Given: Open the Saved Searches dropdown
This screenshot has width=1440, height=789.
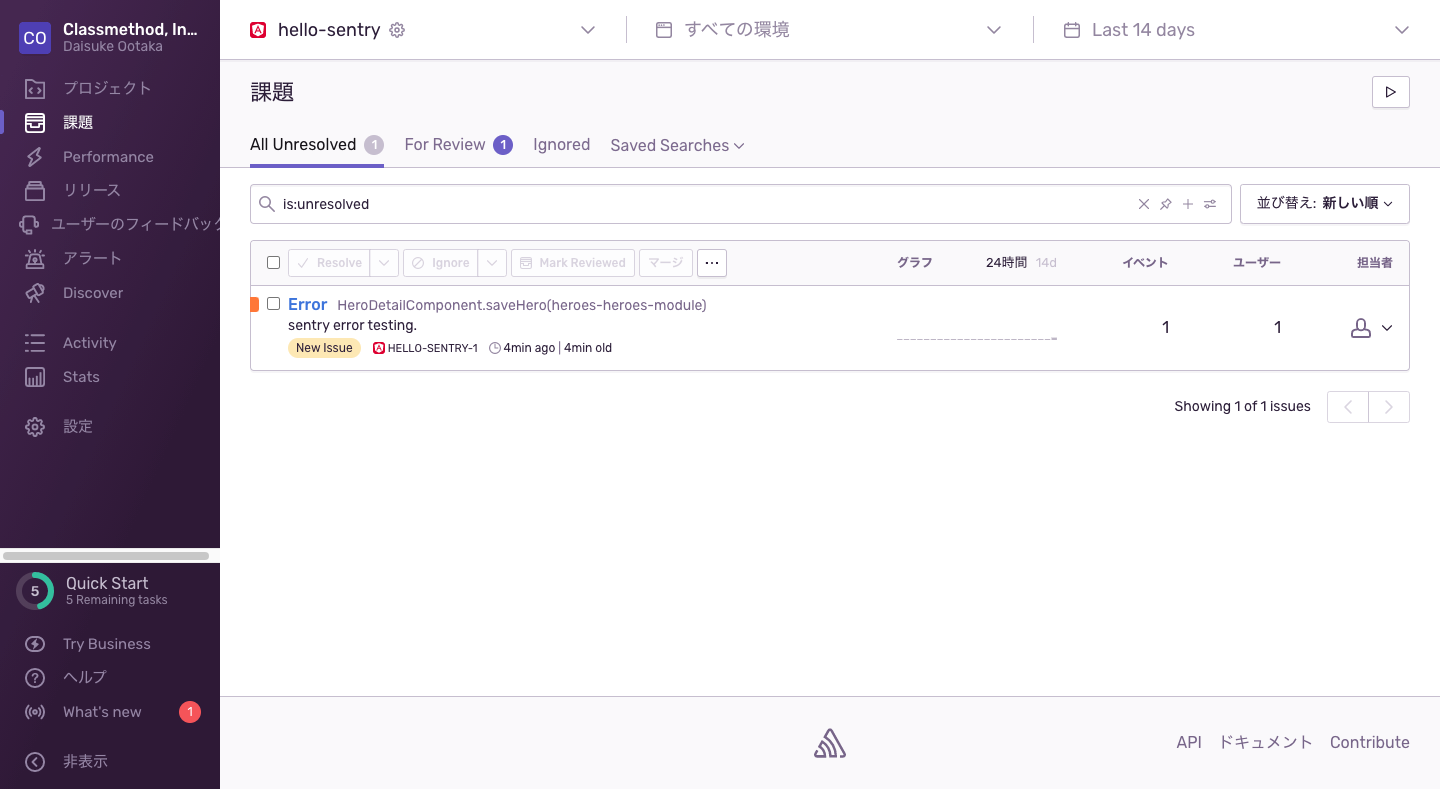Looking at the screenshot, I should tap(677, 145).
